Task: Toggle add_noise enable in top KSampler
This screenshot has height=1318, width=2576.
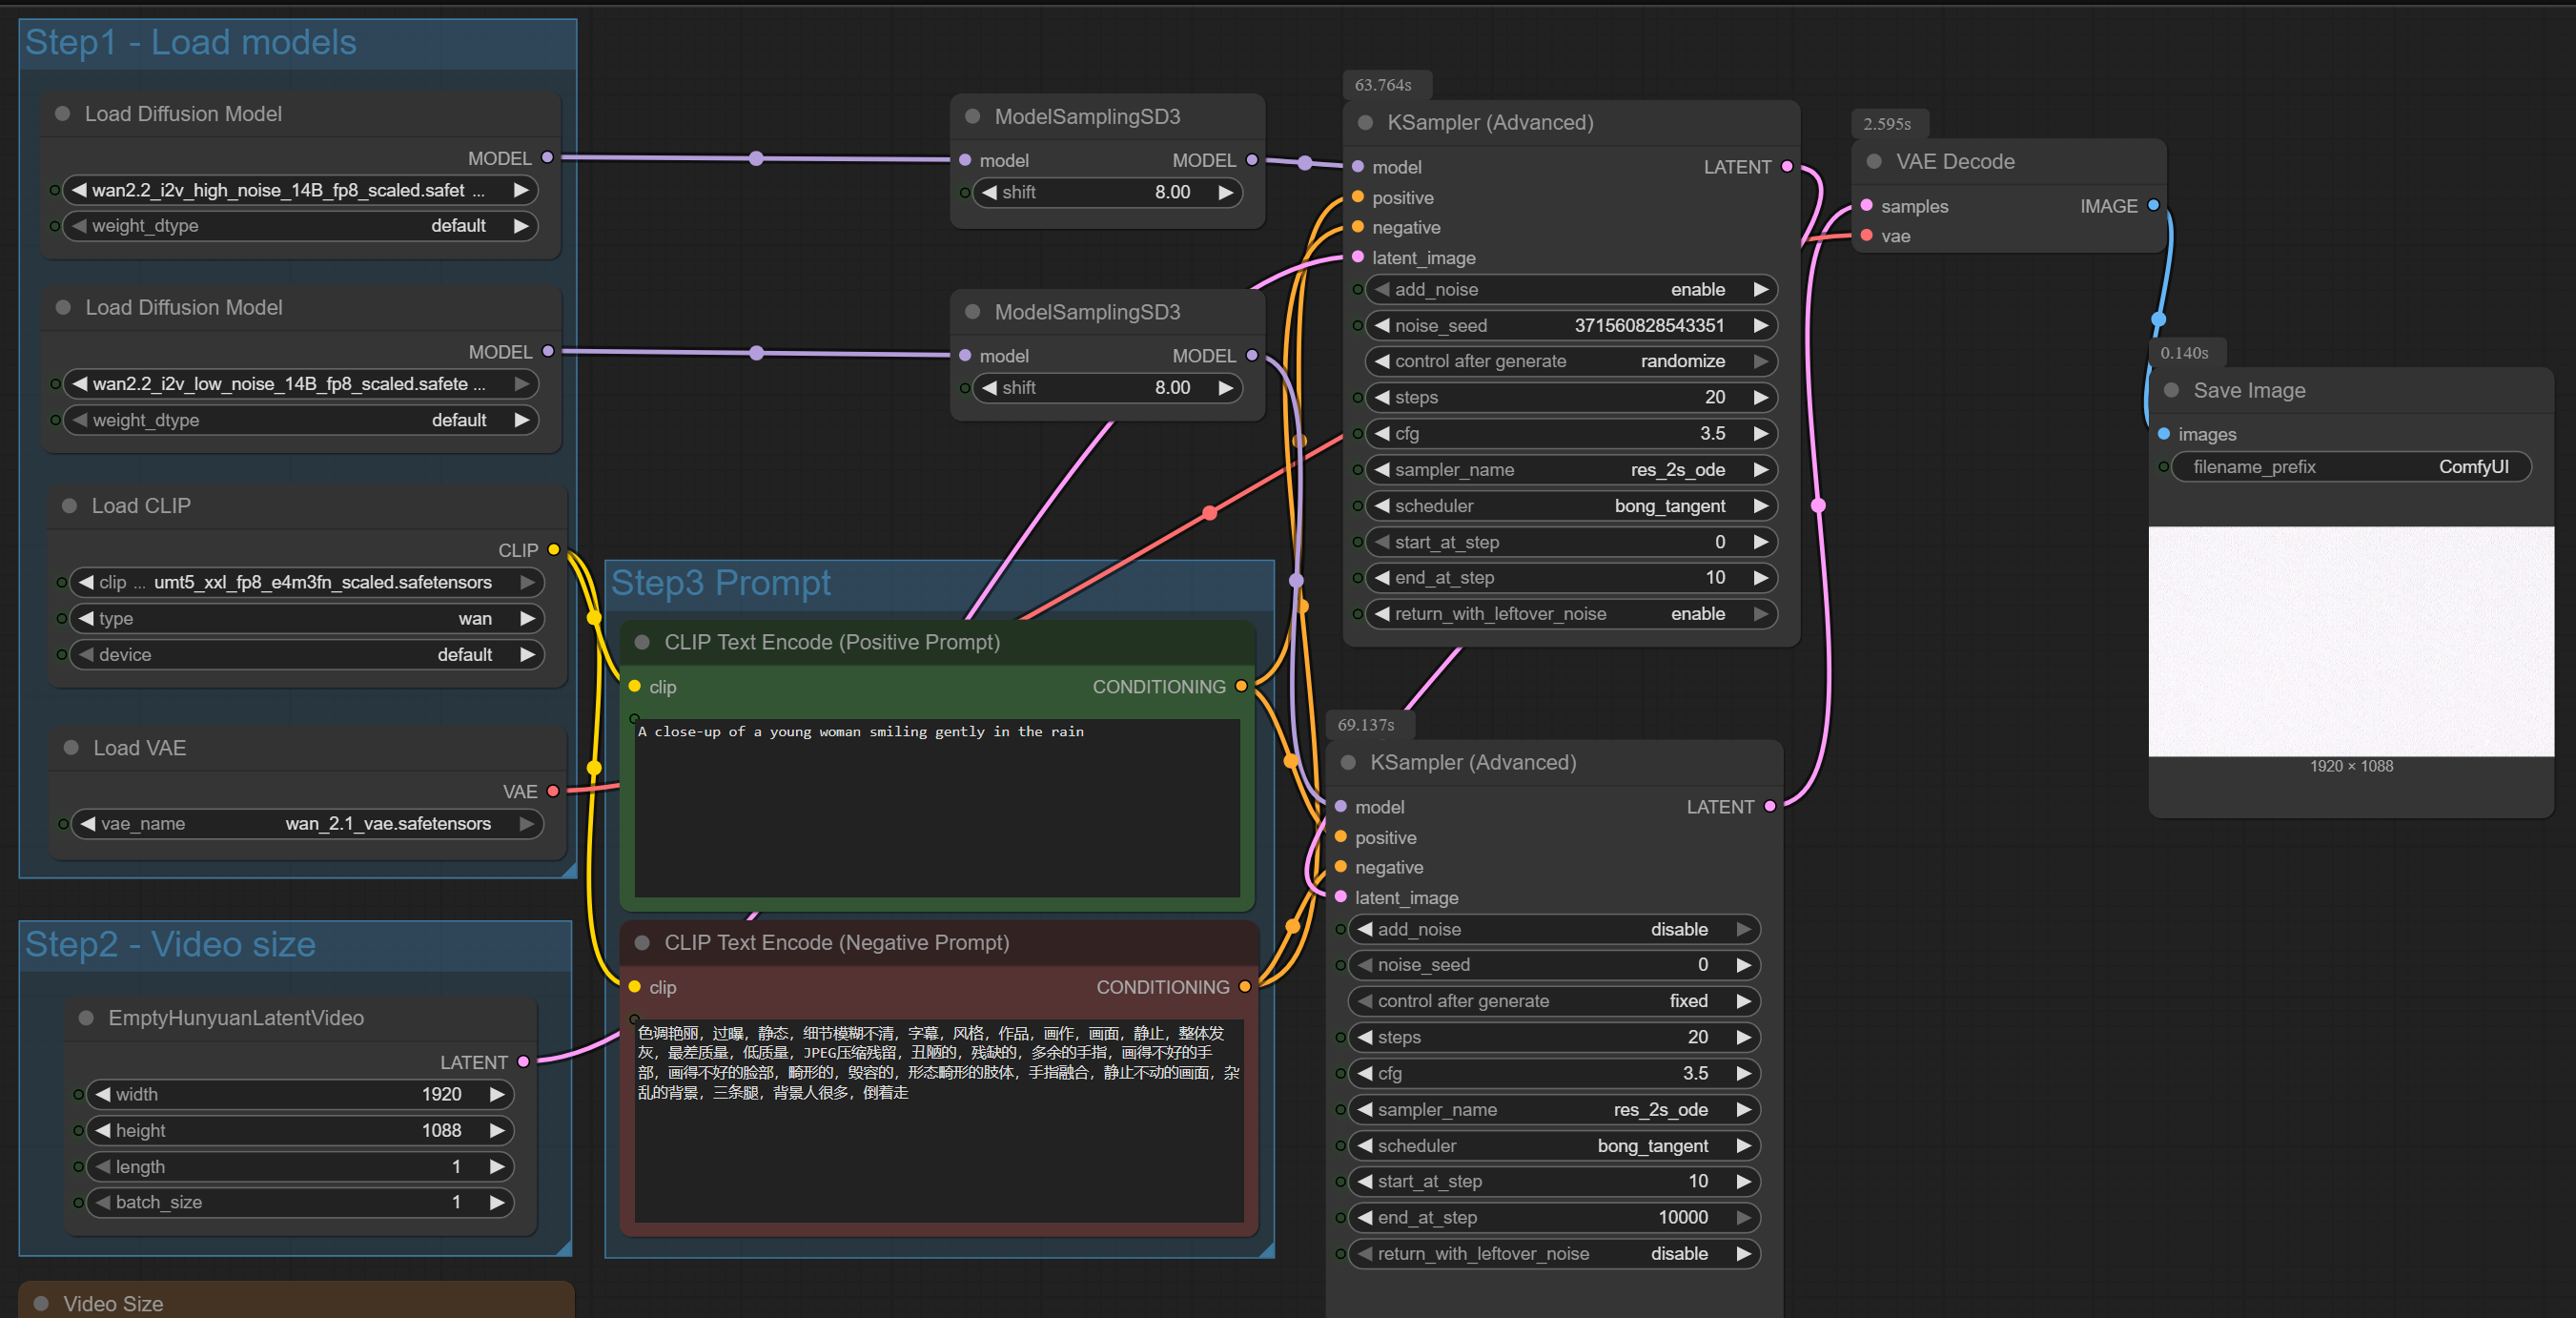Action: tap(1570, 290)
